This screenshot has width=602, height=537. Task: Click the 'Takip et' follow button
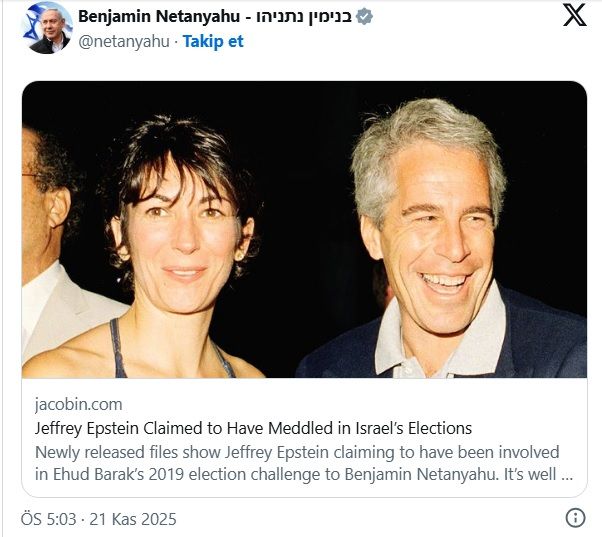coord(213,42)
